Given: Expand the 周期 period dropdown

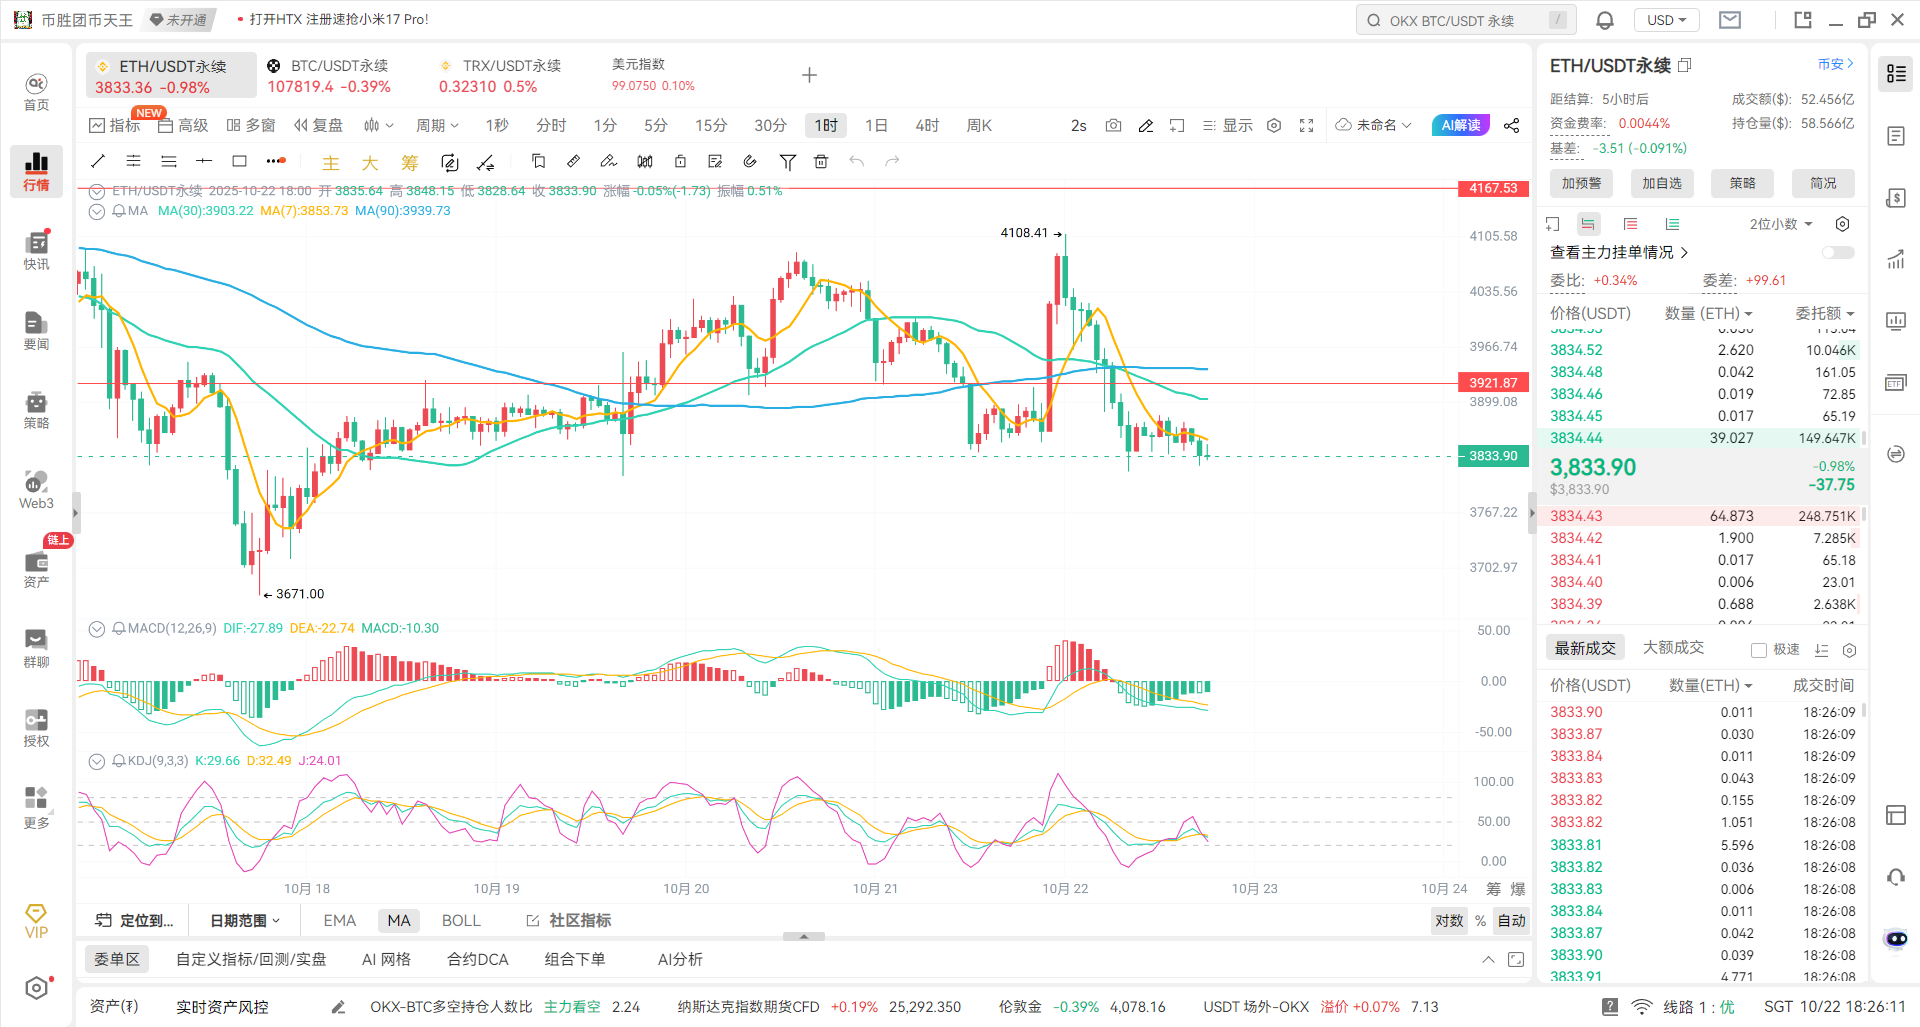Looking at the screenshot, I should (437, 125).
